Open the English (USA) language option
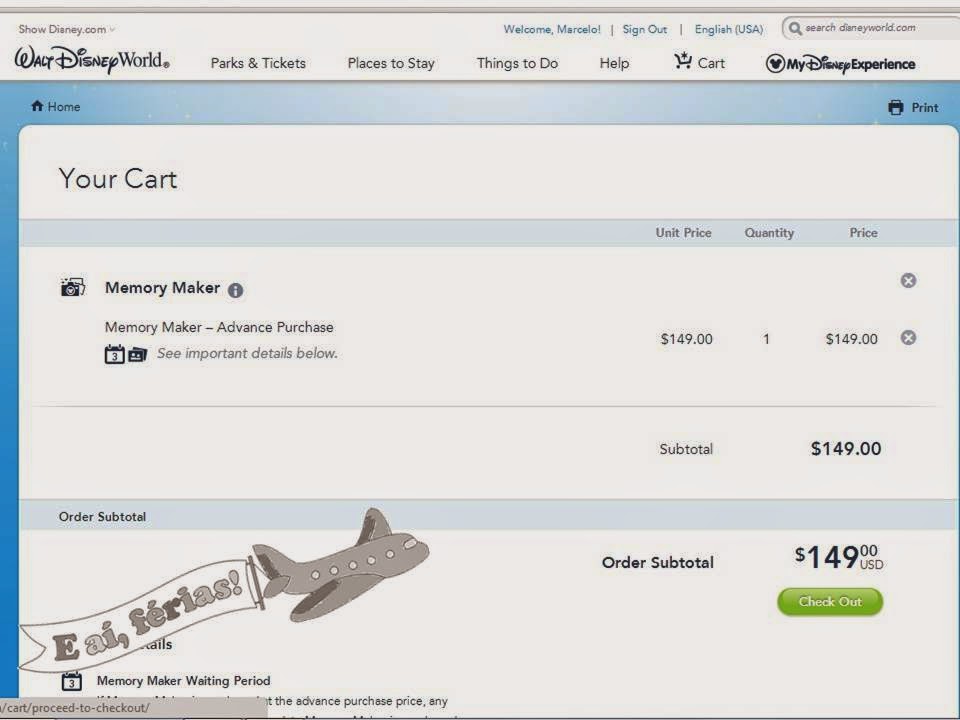The height and width of the screenshot is (720, 960). pyautogui.click(x=728, y=29)
